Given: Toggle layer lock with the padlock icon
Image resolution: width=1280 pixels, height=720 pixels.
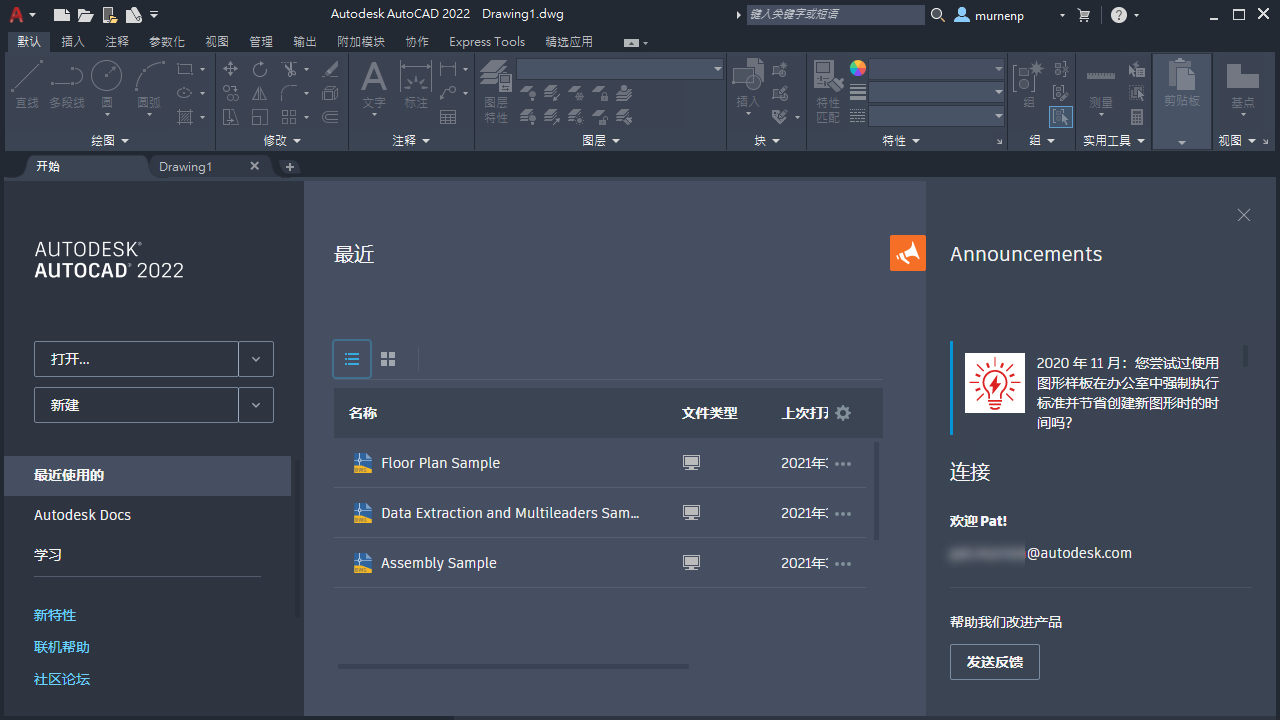Looking at the screenshot, I should 603,95.
